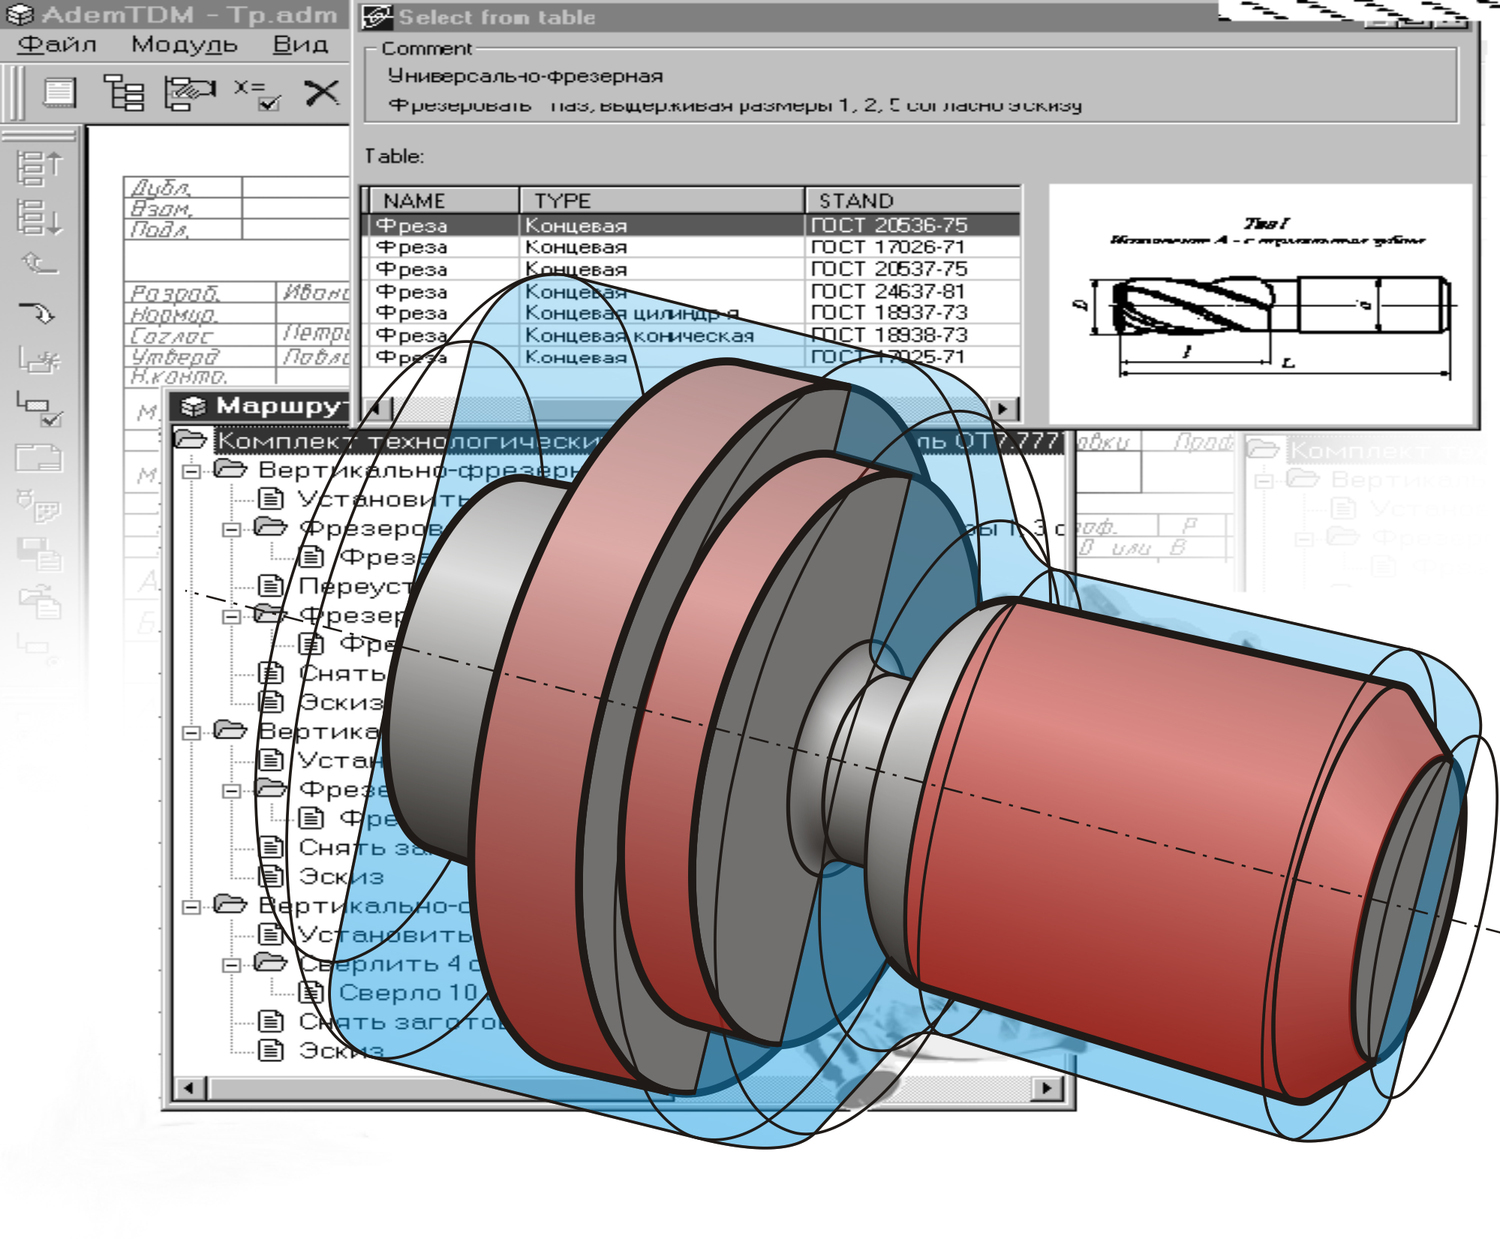
Task: Click the black X delete icon
Action: (321, 93)
